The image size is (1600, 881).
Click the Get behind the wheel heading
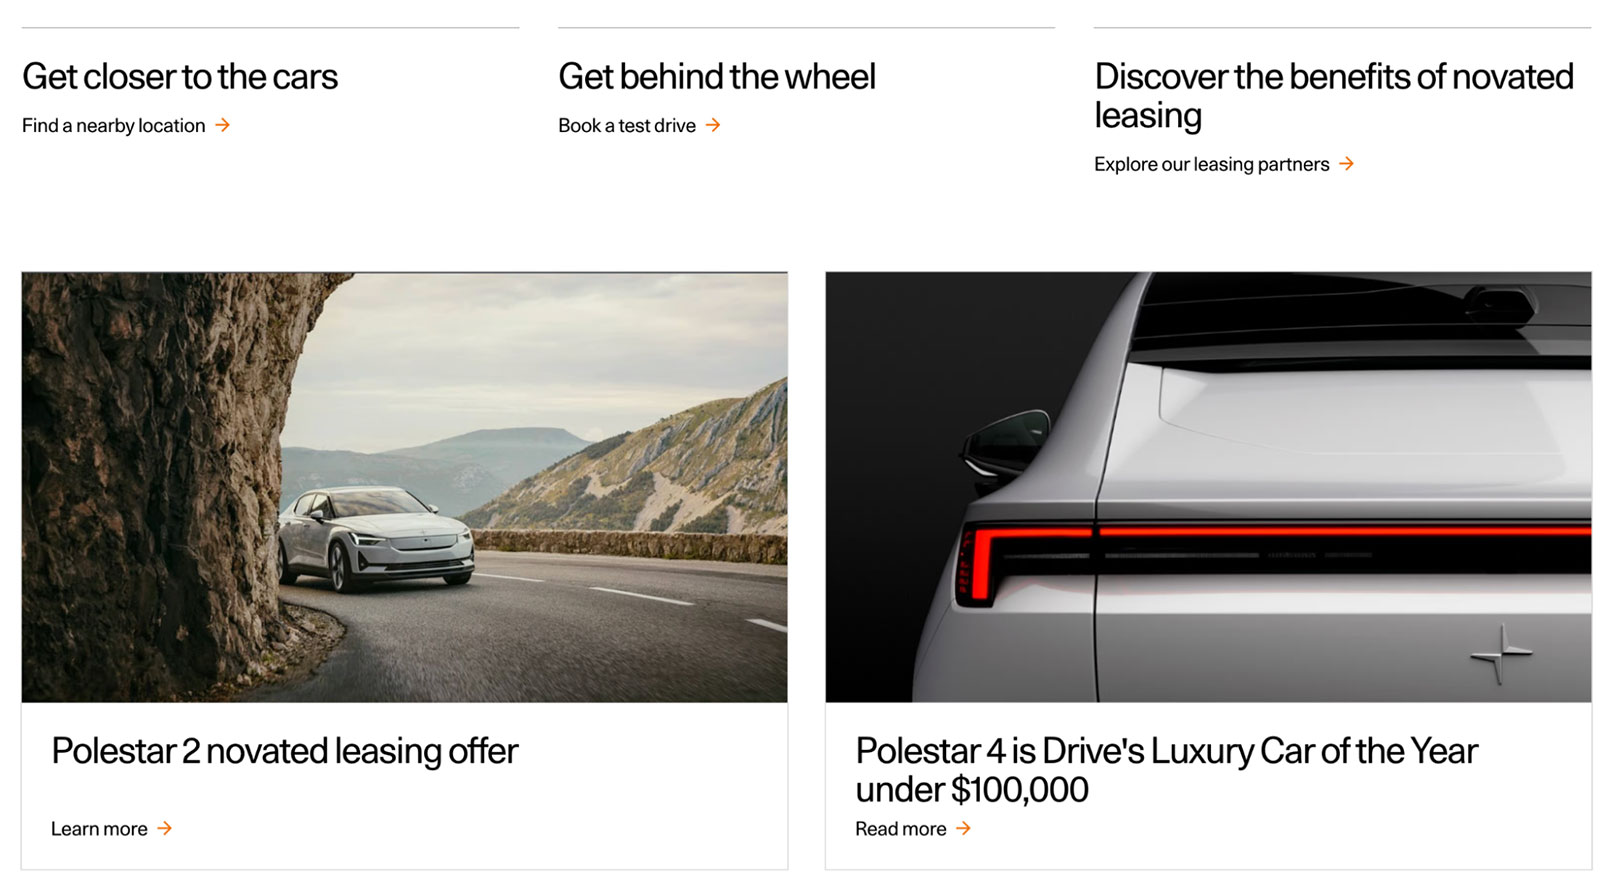click(717, 77)
